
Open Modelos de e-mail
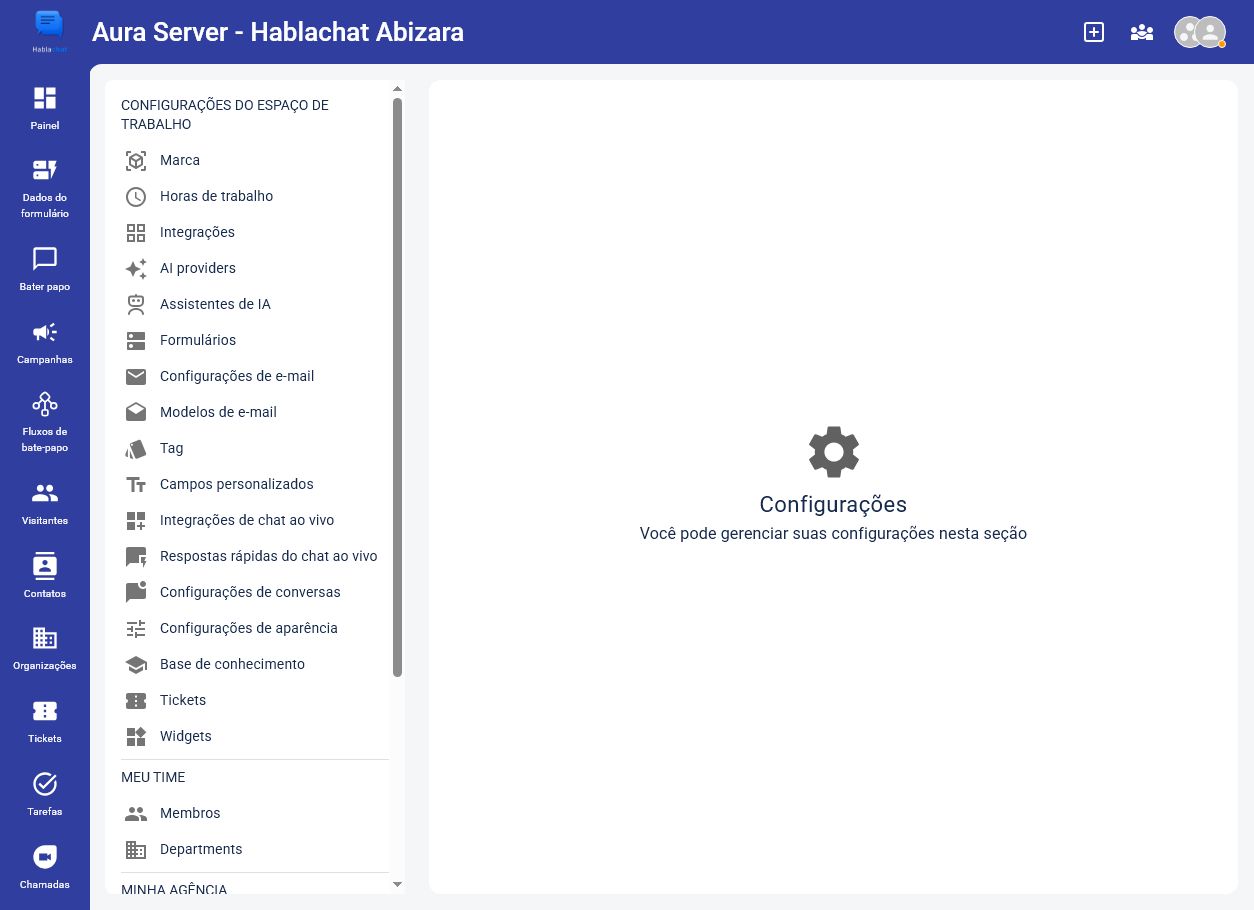click(218, 412)
